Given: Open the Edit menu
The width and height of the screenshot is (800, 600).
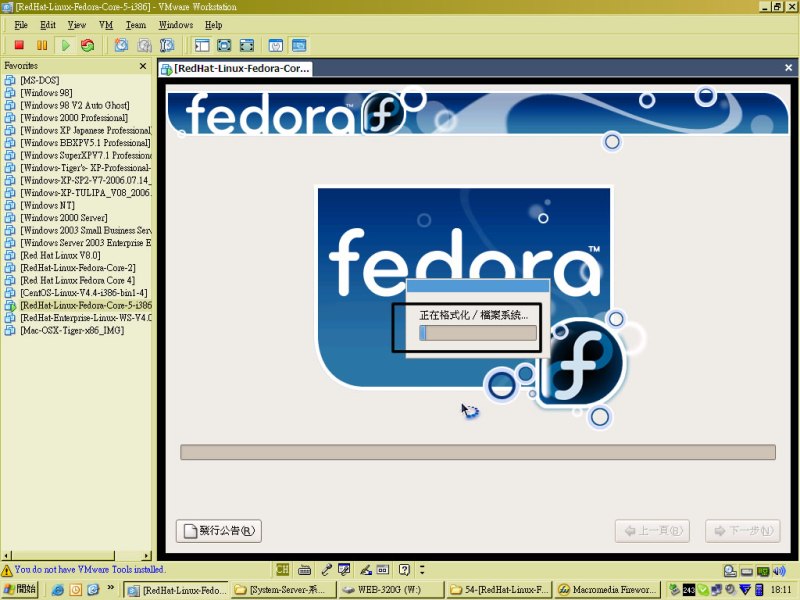Looking at the screenshot, I should tap(48, 25).
